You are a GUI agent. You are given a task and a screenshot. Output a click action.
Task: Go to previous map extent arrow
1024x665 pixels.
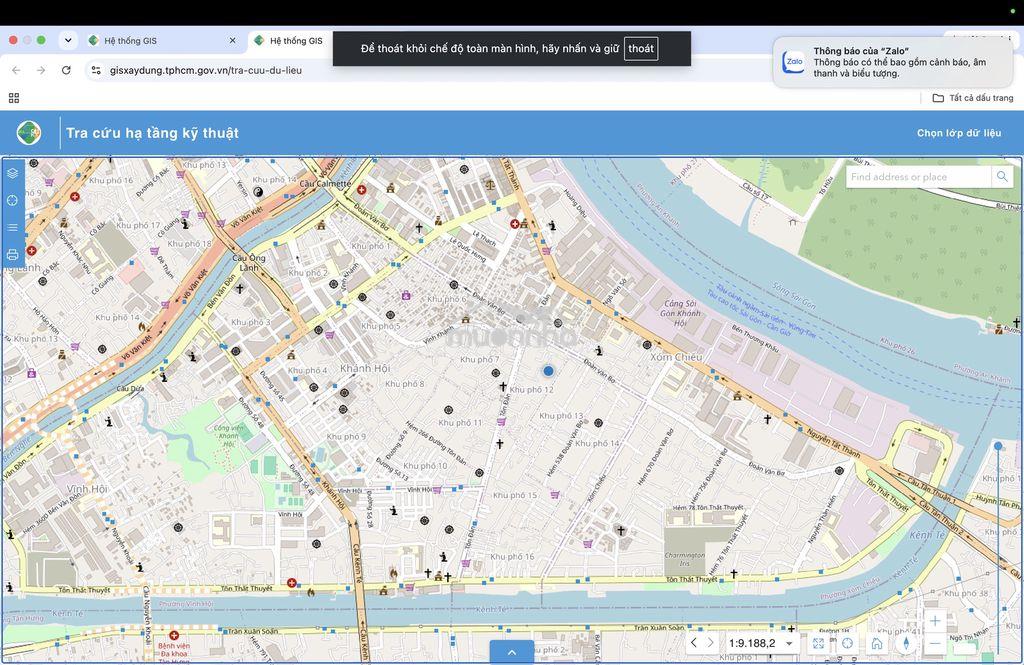pyautogui.click(x=694, y=643)
